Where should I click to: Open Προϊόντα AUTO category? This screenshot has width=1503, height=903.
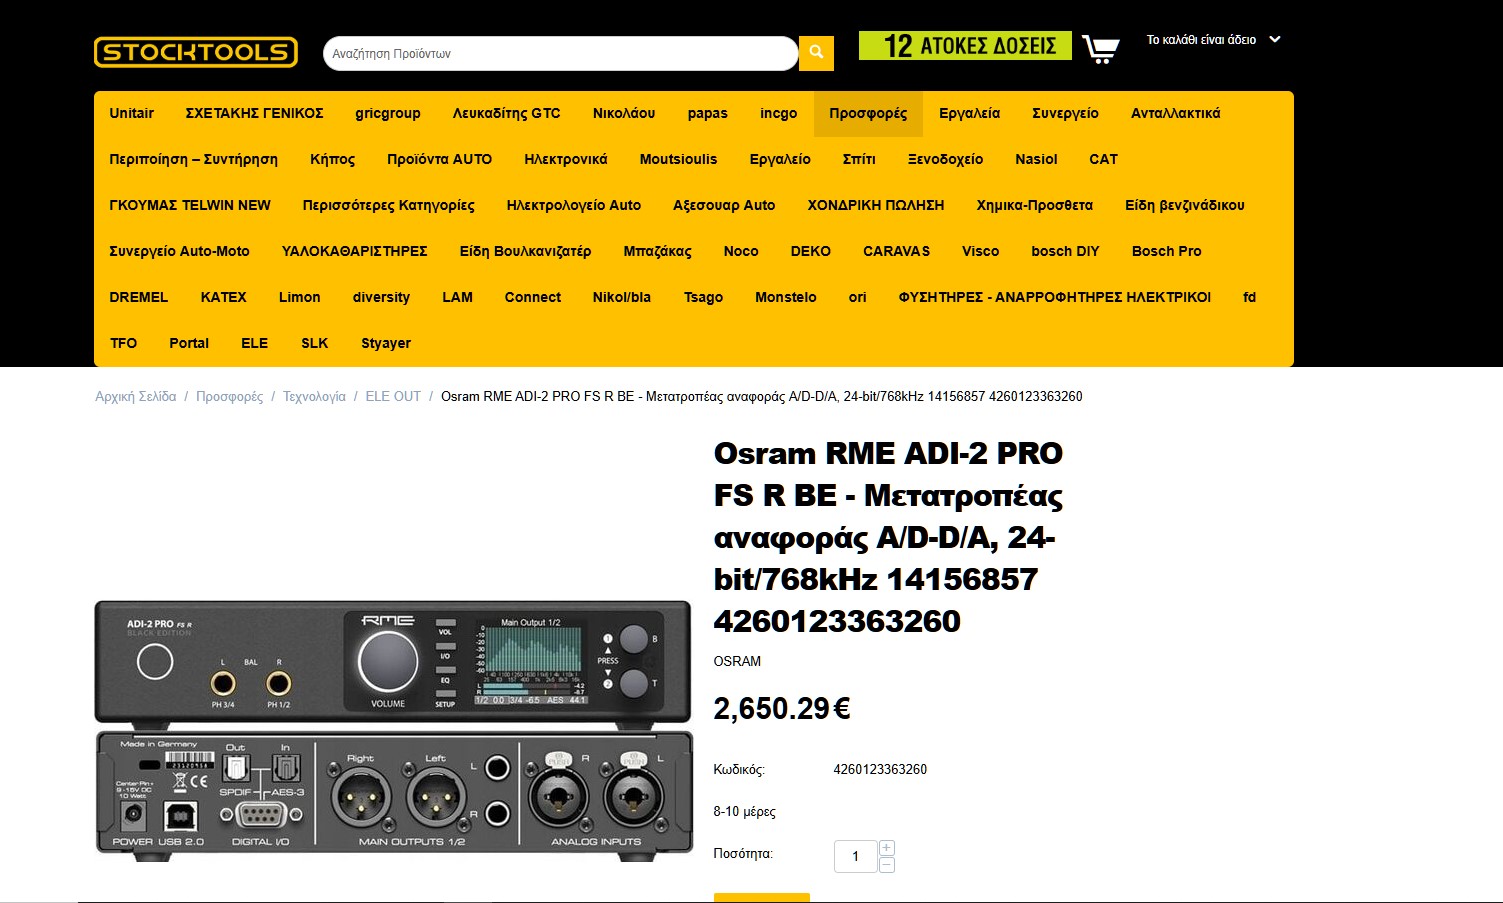tap(439, 159)
